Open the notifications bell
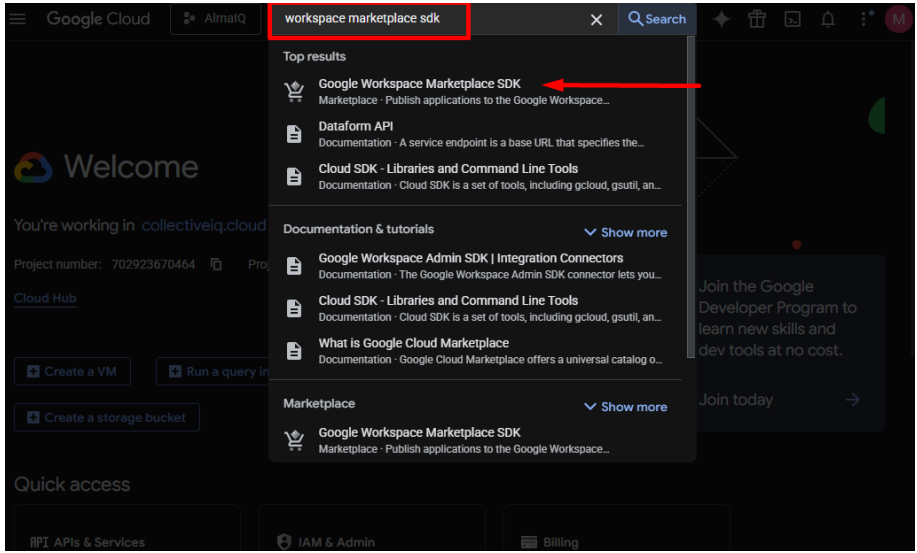917x553 pixels. pos(828,19)
